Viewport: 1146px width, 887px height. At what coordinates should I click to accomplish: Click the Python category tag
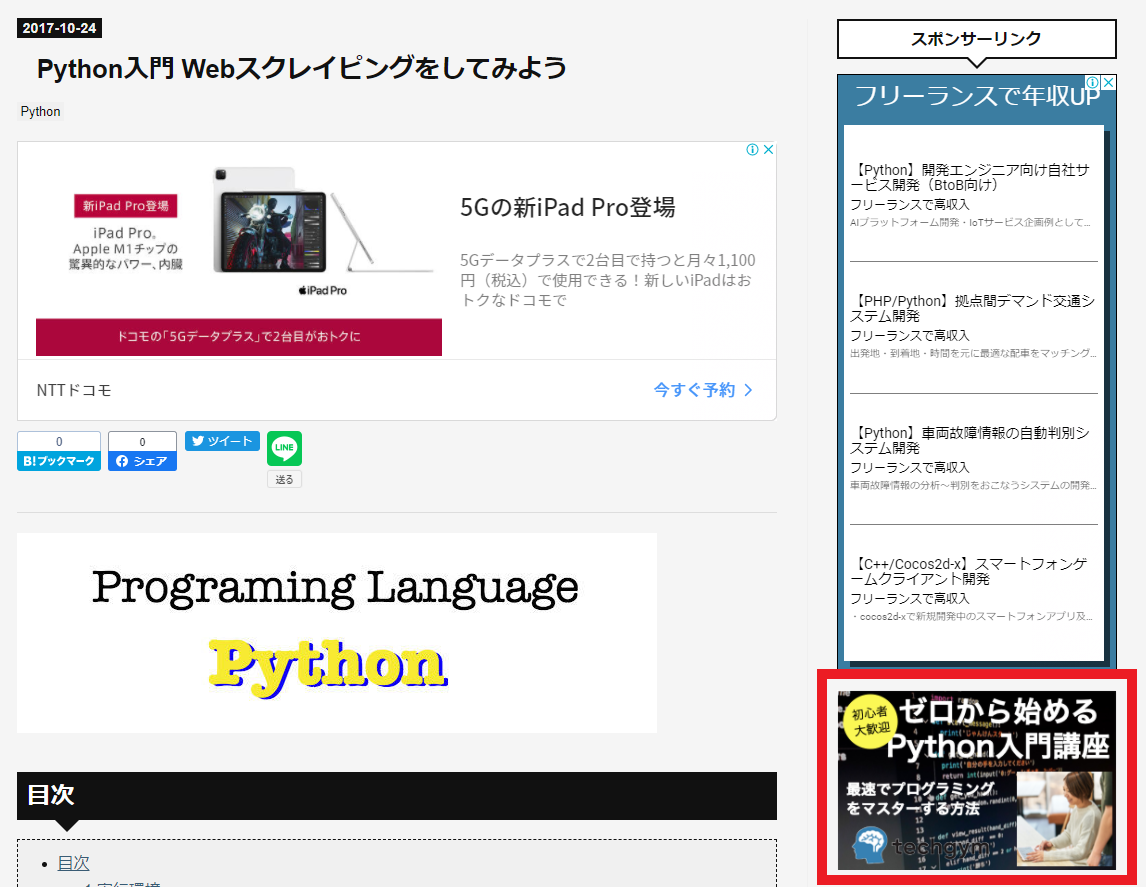40,112
